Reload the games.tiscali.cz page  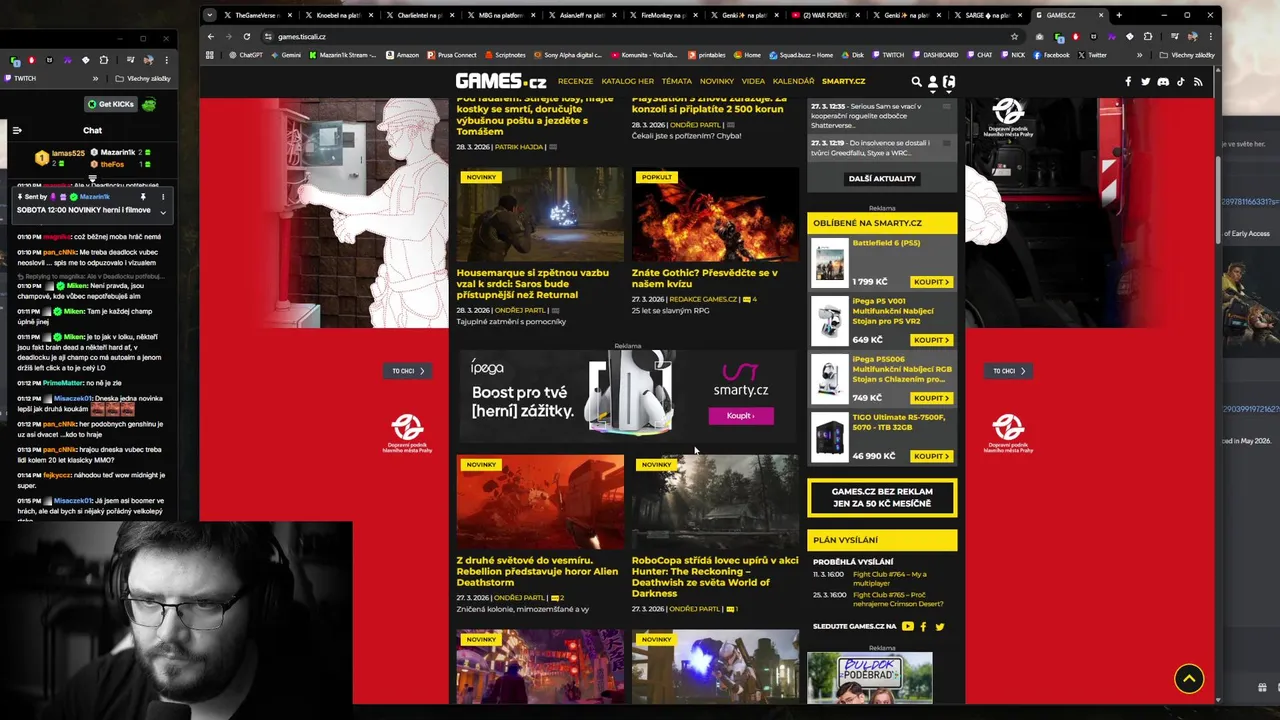click(247, 36)
